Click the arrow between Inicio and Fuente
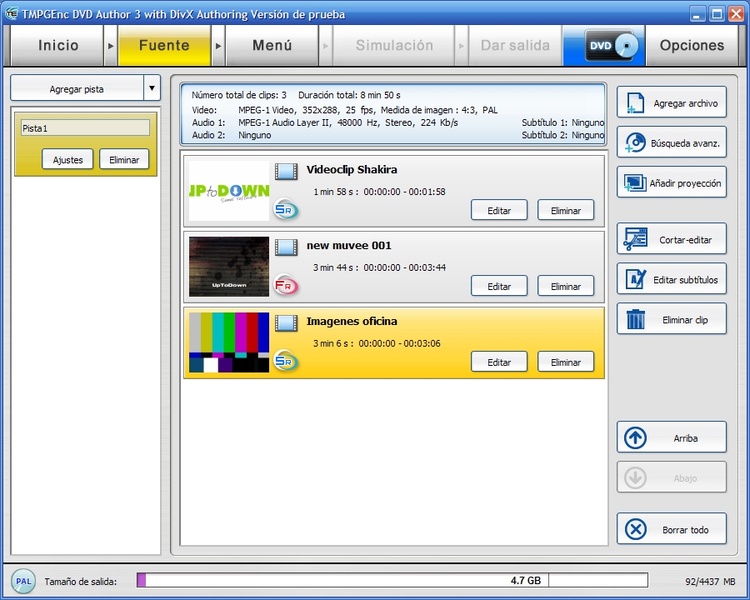 point(110,46)
